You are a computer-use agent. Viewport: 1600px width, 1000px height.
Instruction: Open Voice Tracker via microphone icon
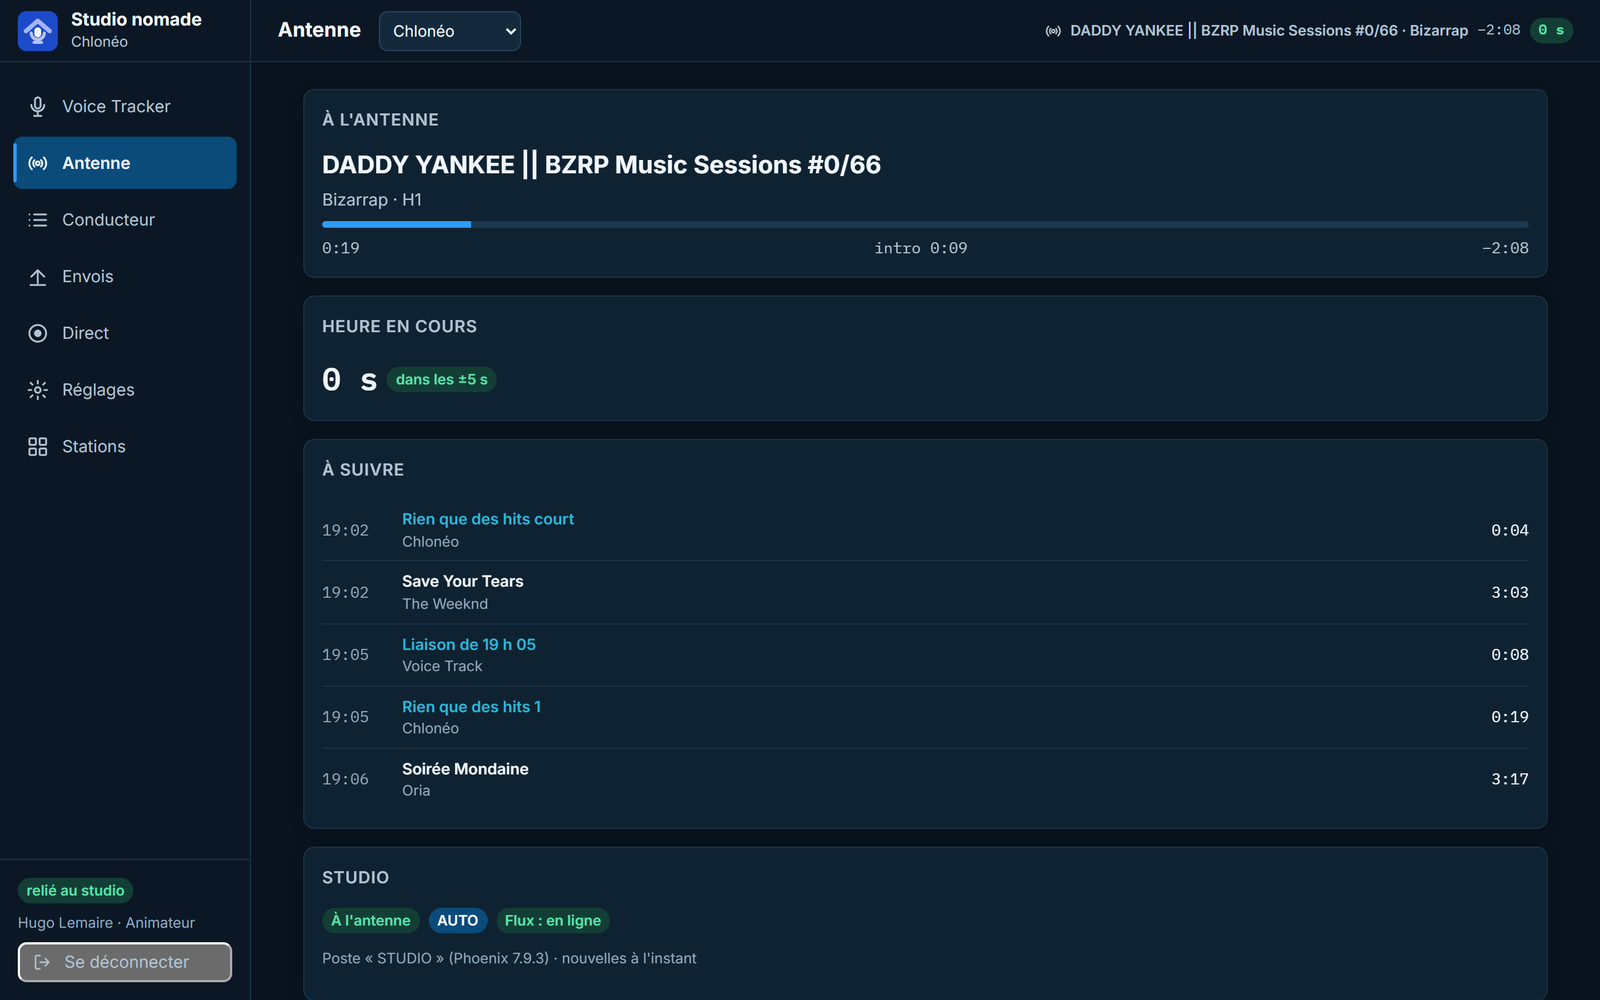coord(38,107)
